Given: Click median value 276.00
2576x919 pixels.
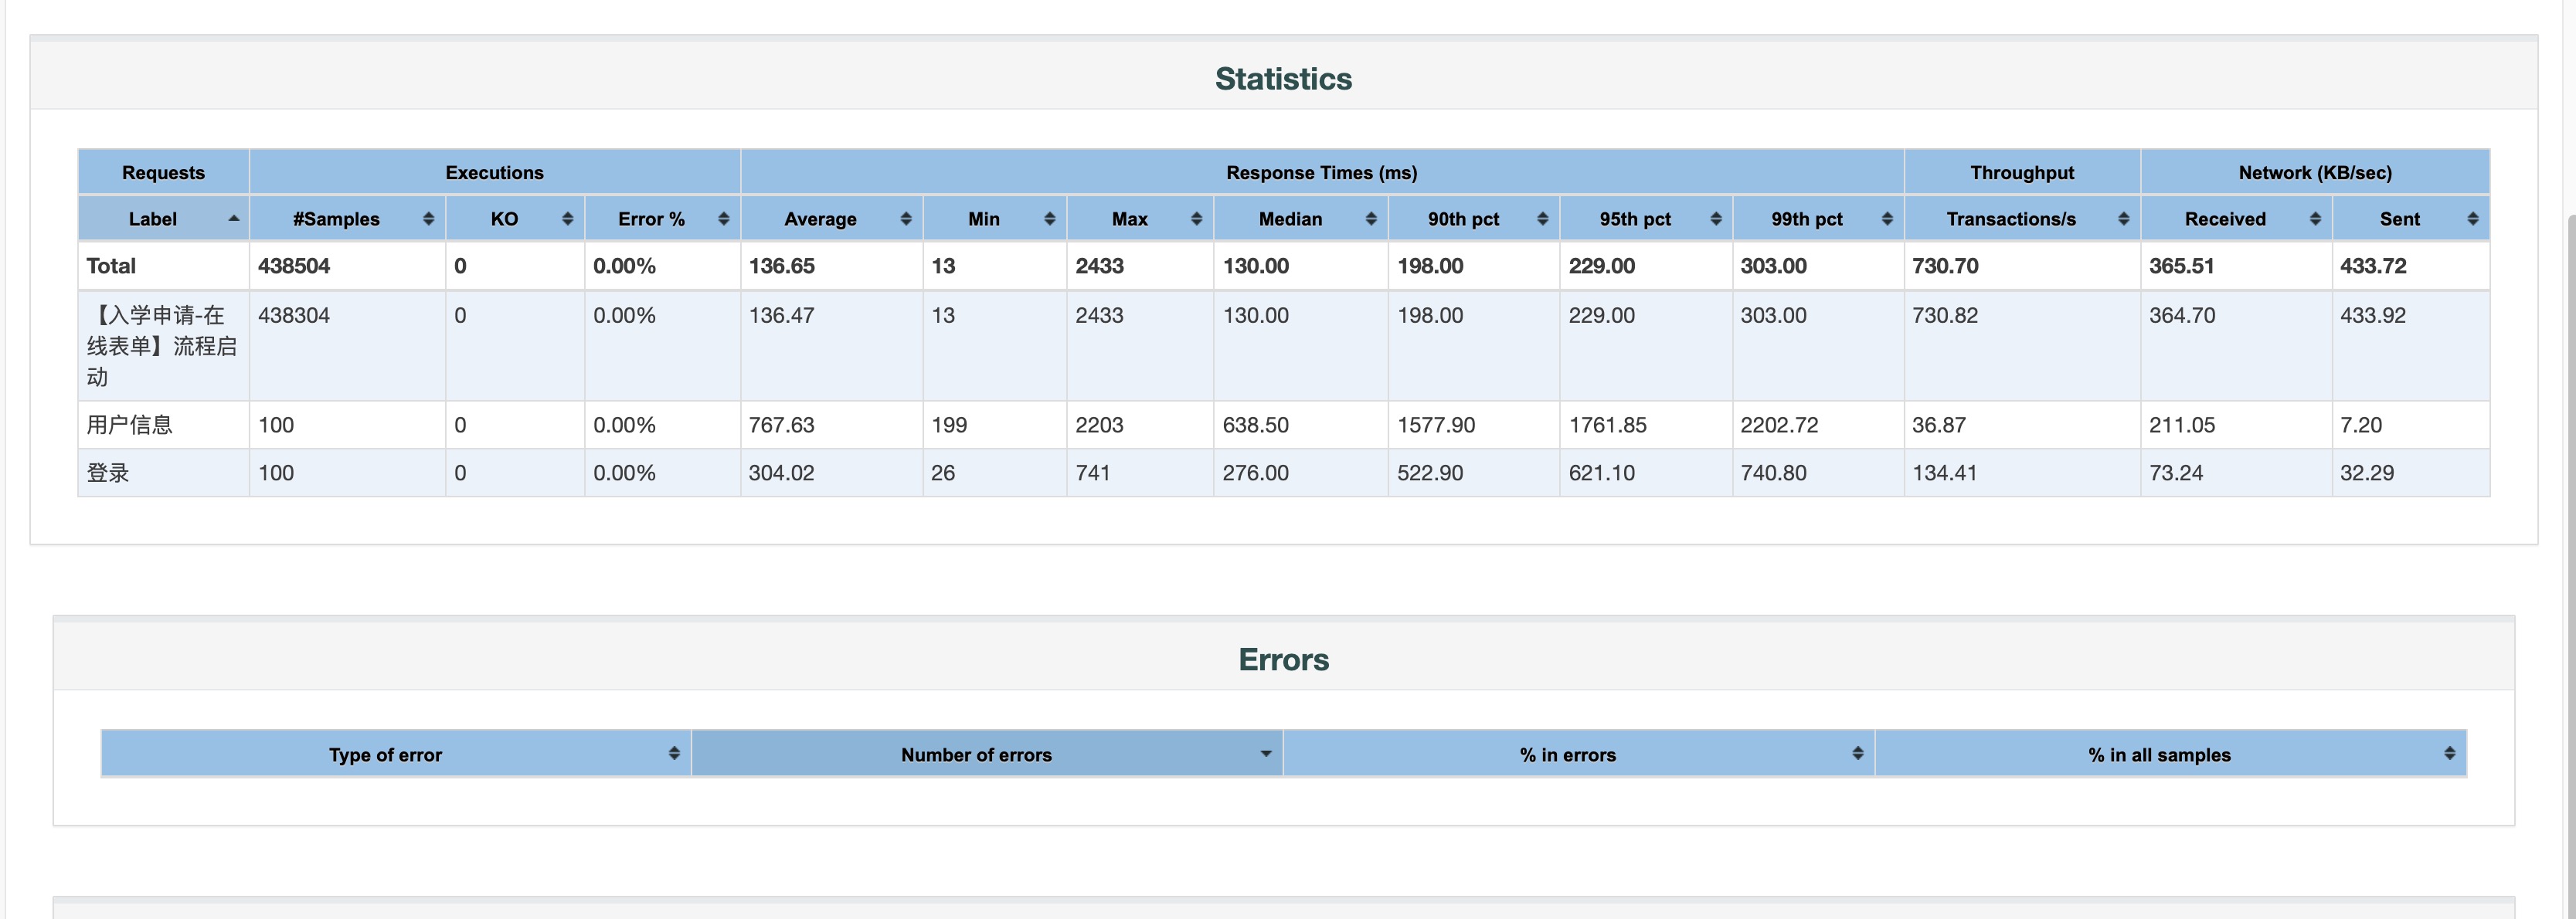Looking at the screenshot, I should [x=1256, y=473].
